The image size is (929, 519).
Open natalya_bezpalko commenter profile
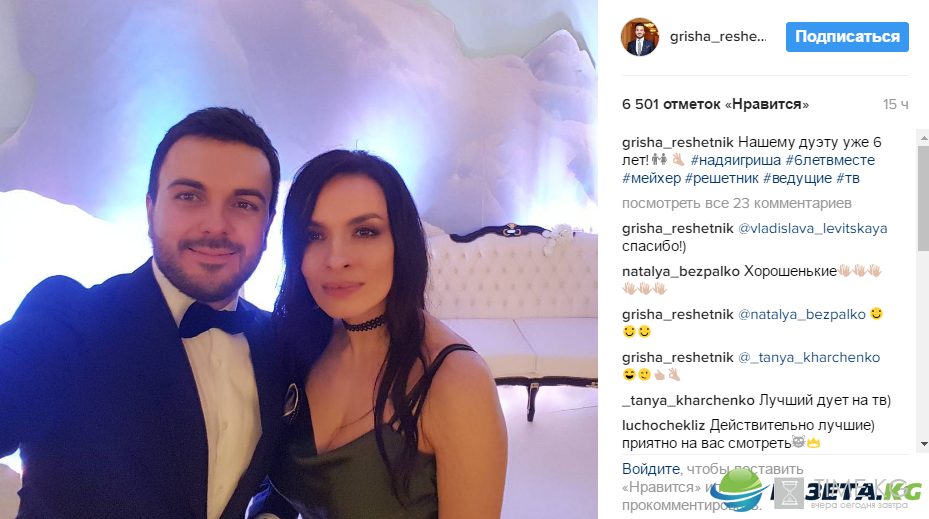tap(681, 271)
